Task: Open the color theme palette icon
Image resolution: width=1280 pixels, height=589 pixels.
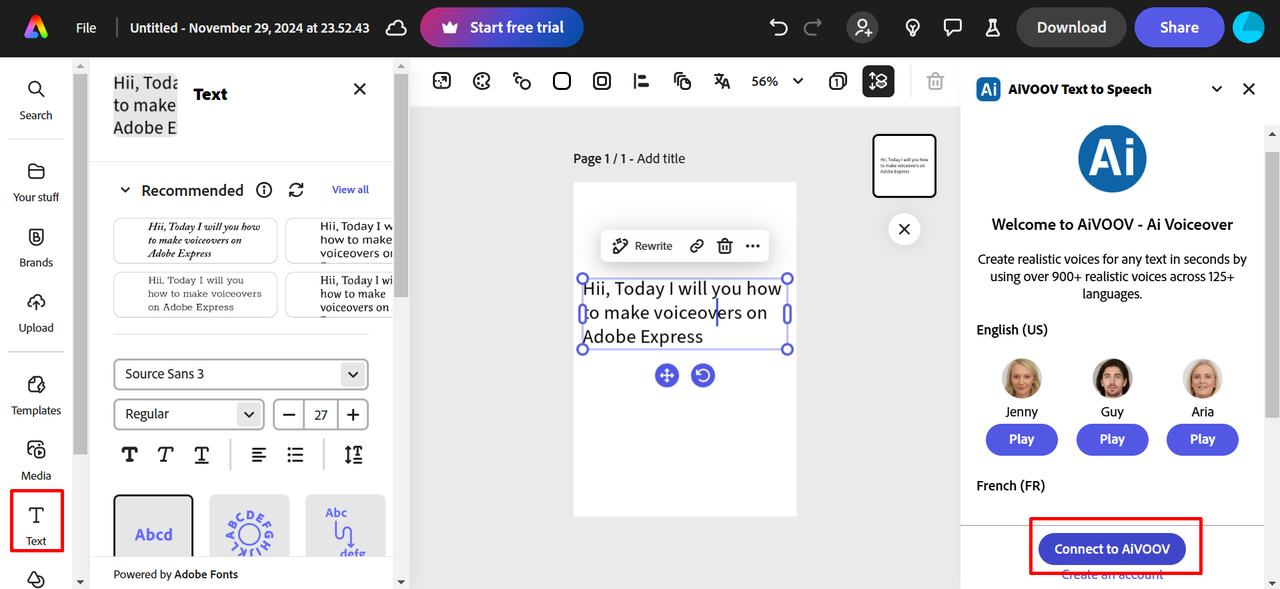Action: pyautogui.click(x=482, y=81)
